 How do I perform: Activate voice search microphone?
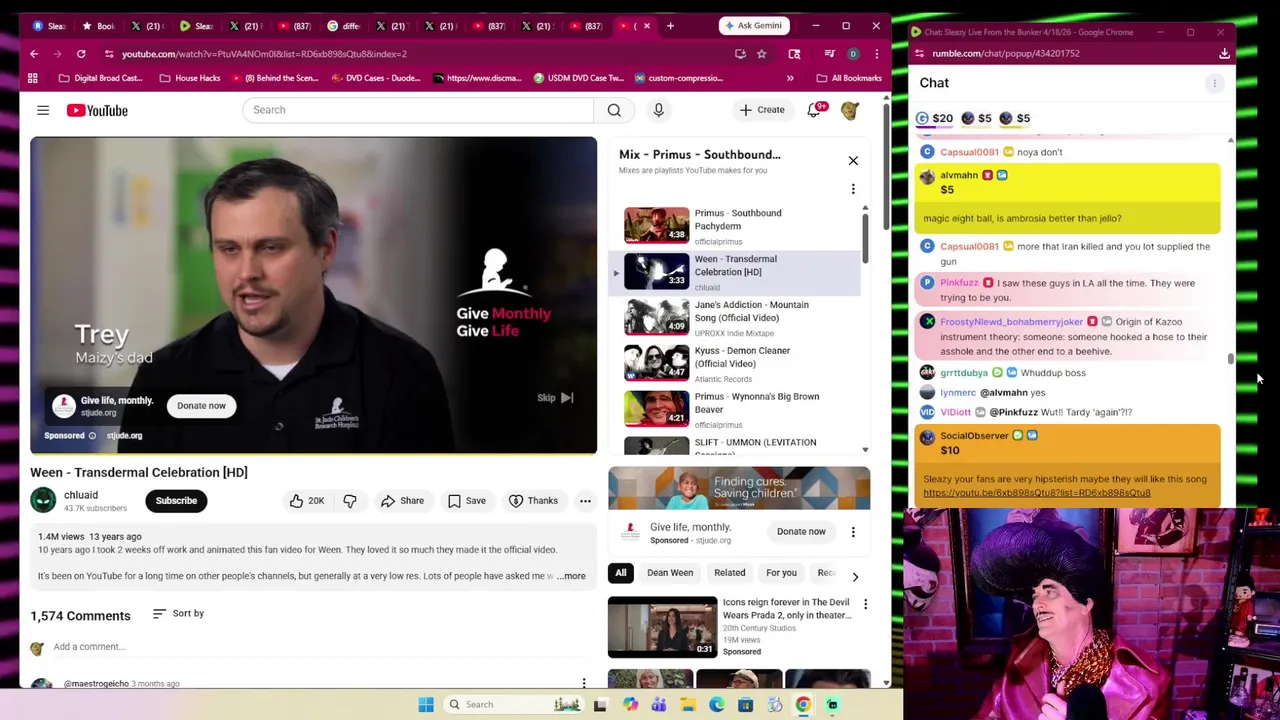point(658,110)
